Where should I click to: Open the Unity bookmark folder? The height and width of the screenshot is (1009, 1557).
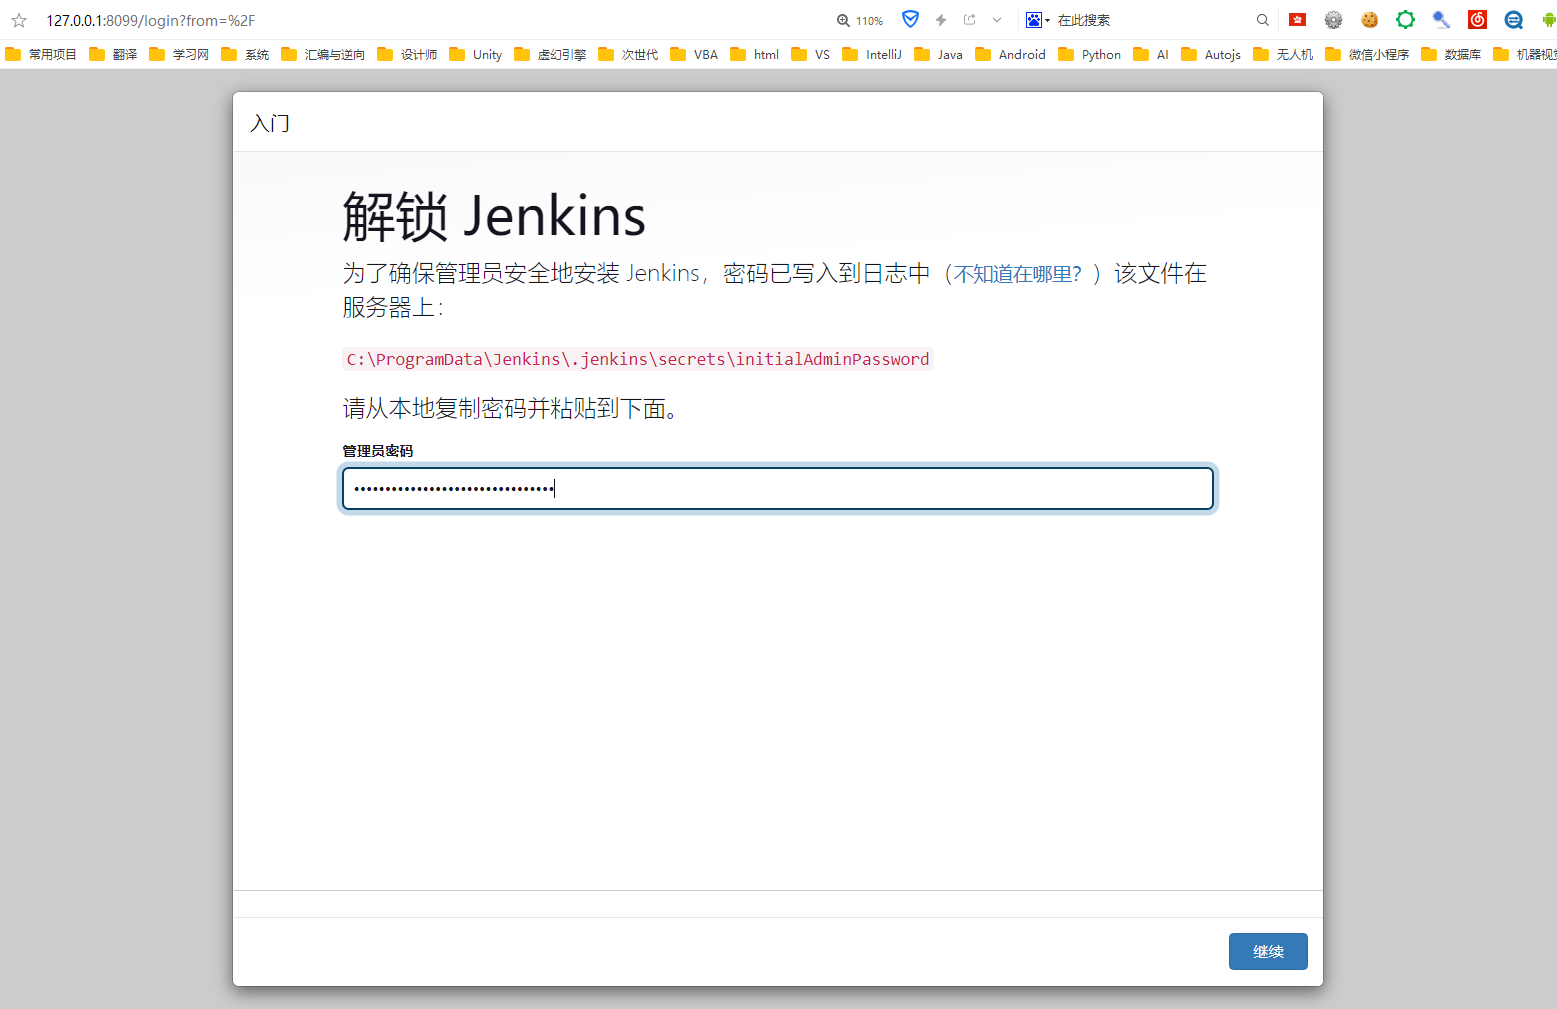pos(476,54)
